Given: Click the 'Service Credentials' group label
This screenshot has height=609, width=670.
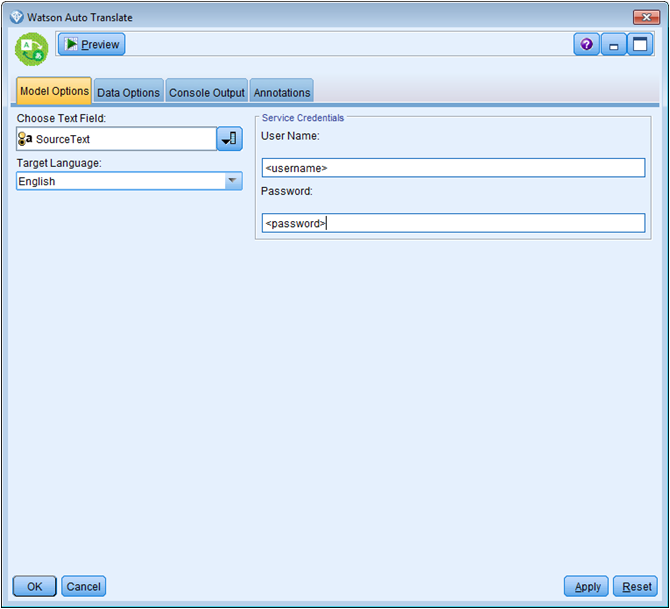Looking at the screenshot, I should point(303,118).
